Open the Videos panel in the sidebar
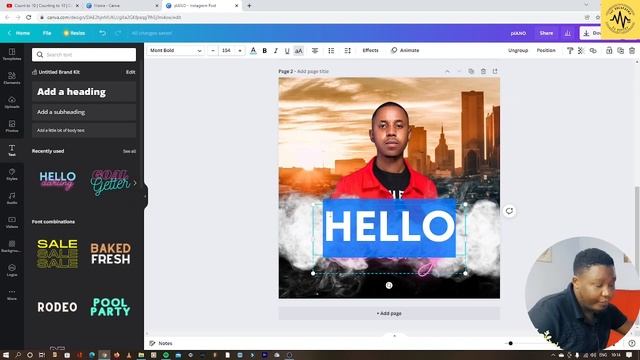Image resolution: width=640 pixels, height=360 pixels. tap(12, 222)
